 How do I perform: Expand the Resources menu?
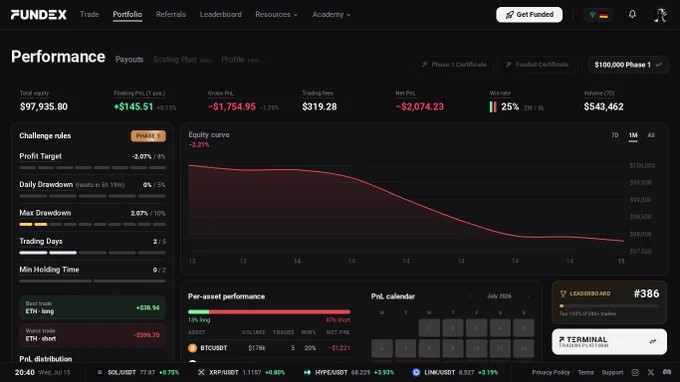pos(276,14)
